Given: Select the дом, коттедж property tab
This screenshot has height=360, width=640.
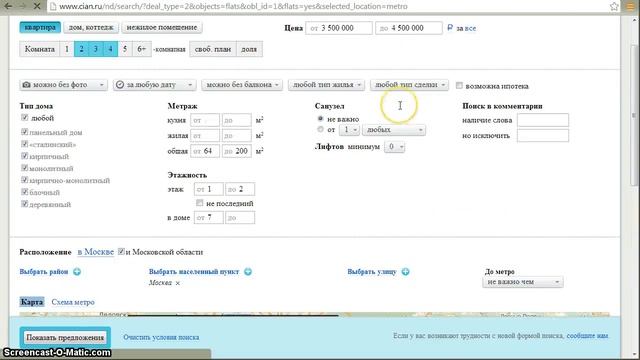Looking at the screenshot, I should pyautogui.click(x=91, y=27).
